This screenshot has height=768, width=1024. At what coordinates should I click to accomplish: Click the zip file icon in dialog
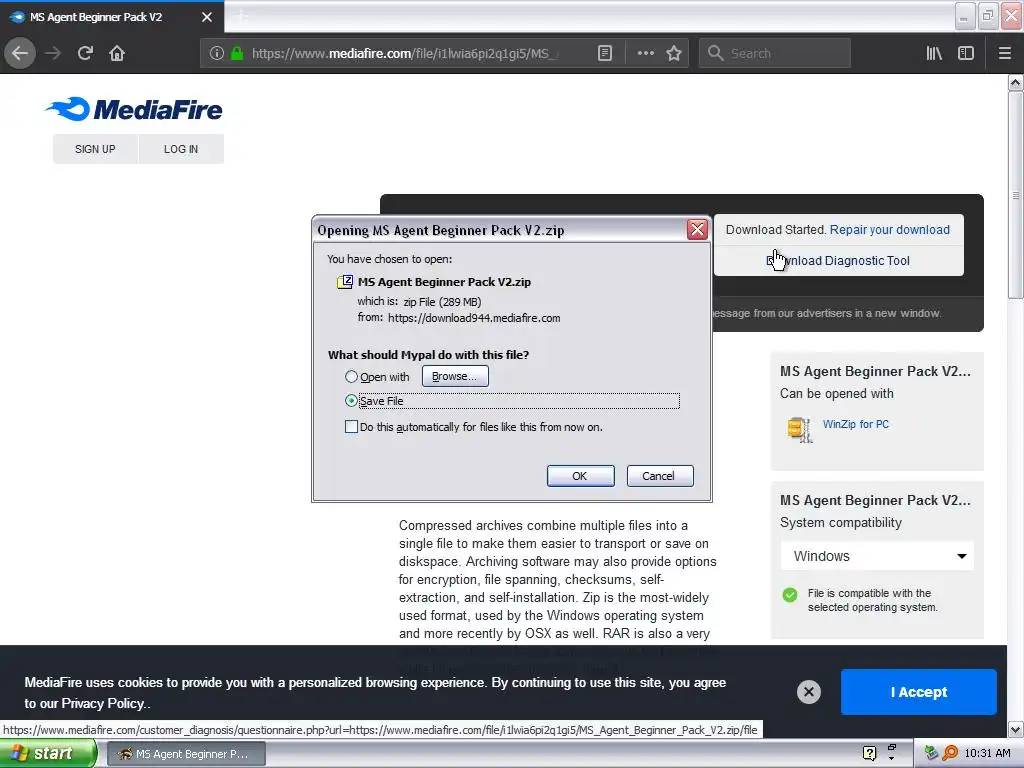pyautogui.click(x=345, y=281)
